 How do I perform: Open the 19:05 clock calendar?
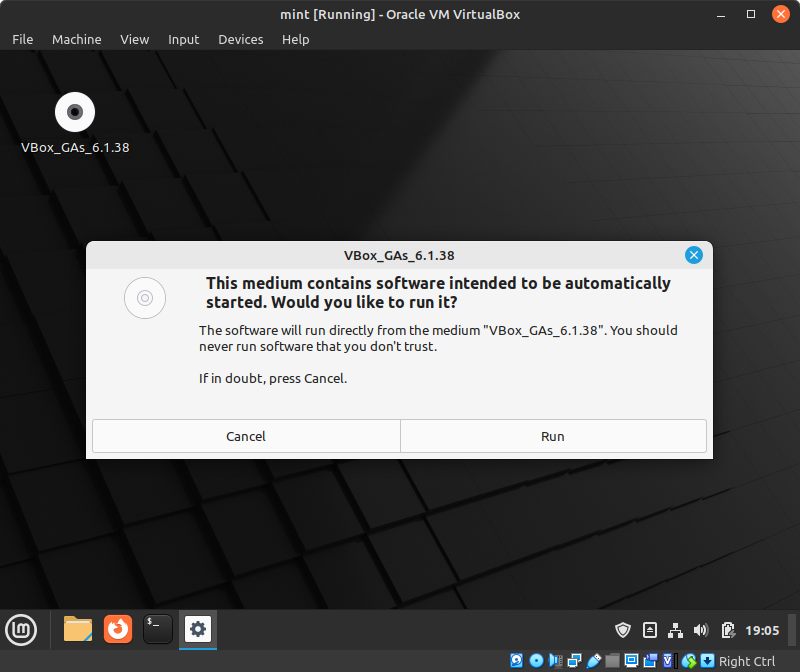pos(762,631)
